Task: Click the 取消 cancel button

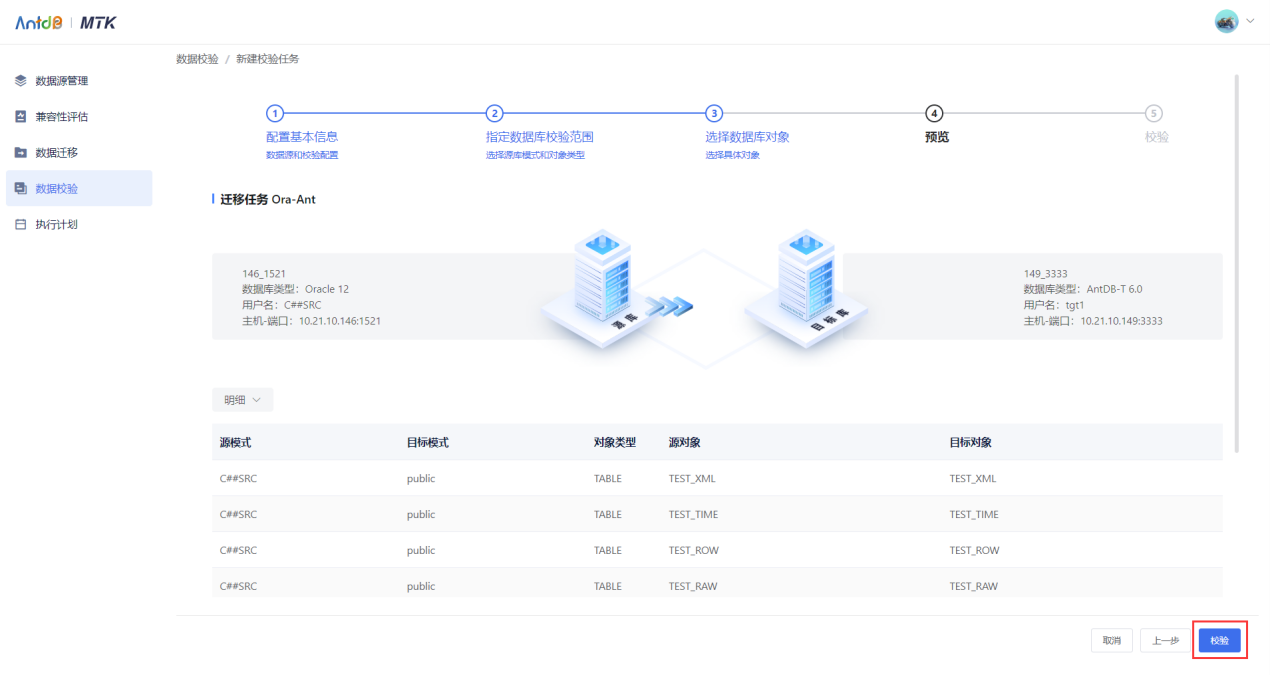Action: click(x=1112, y=640)
